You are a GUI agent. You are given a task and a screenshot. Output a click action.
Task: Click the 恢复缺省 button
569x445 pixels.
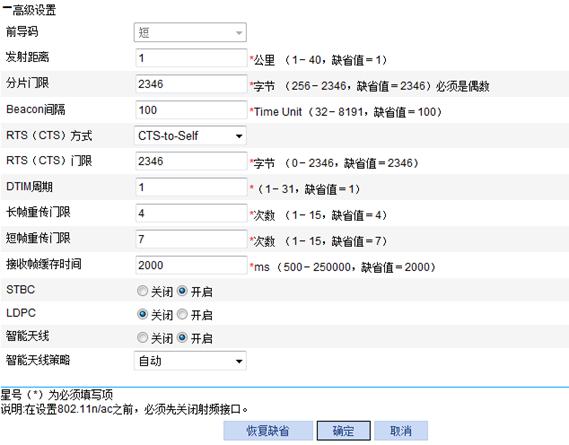[268, 431]
